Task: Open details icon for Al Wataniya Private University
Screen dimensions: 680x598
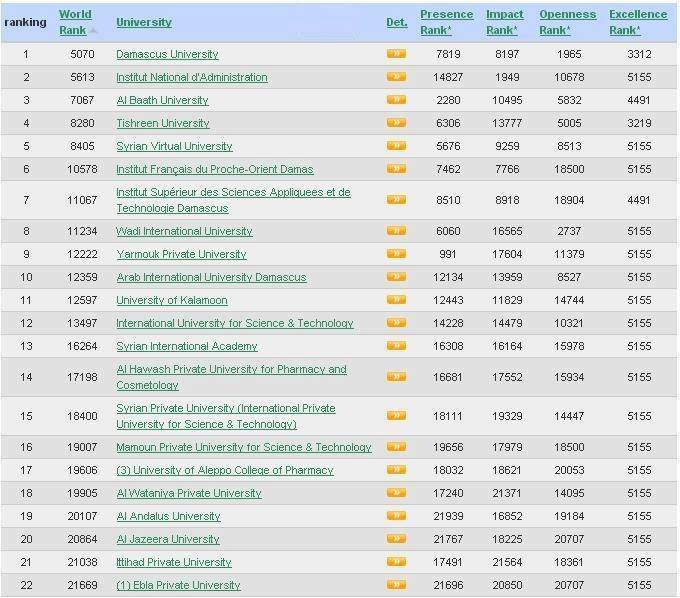Action: pyautogui.click(x=396, y=493)
